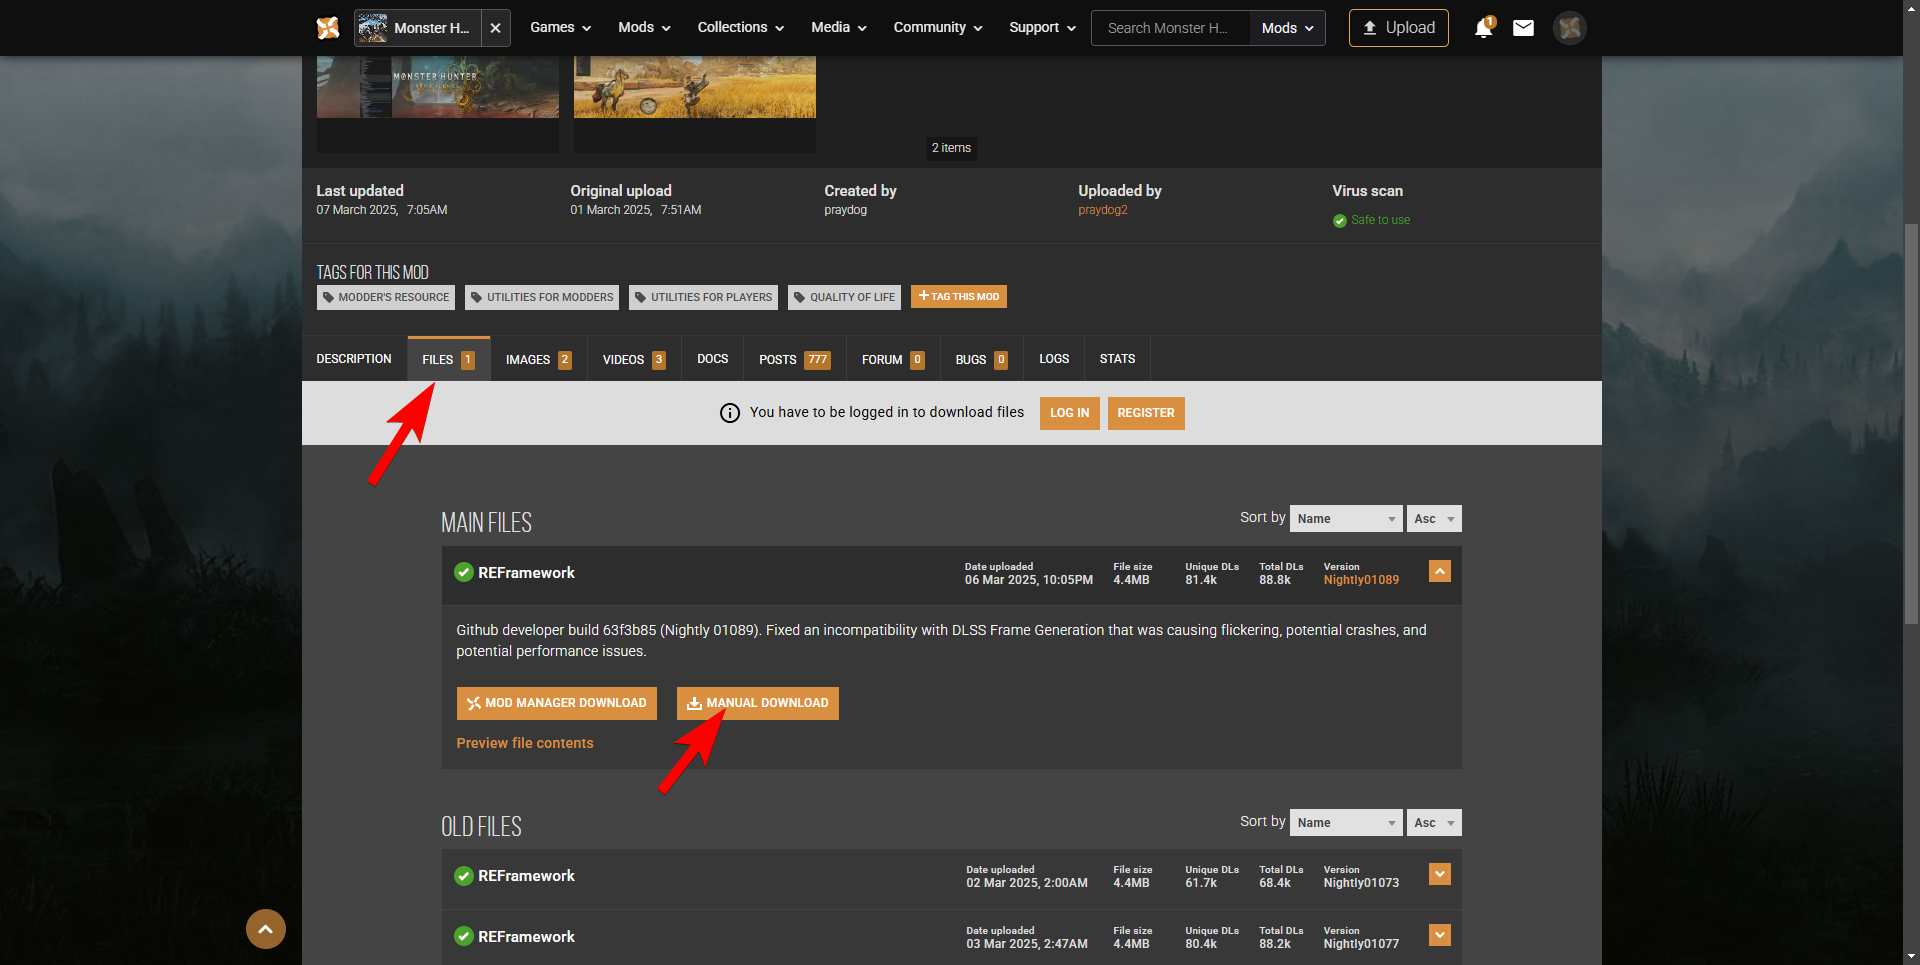The height and width of the screenshot is (965, 1920).
Task: Open the Collections menu
Action: click(x=741, y=28)
